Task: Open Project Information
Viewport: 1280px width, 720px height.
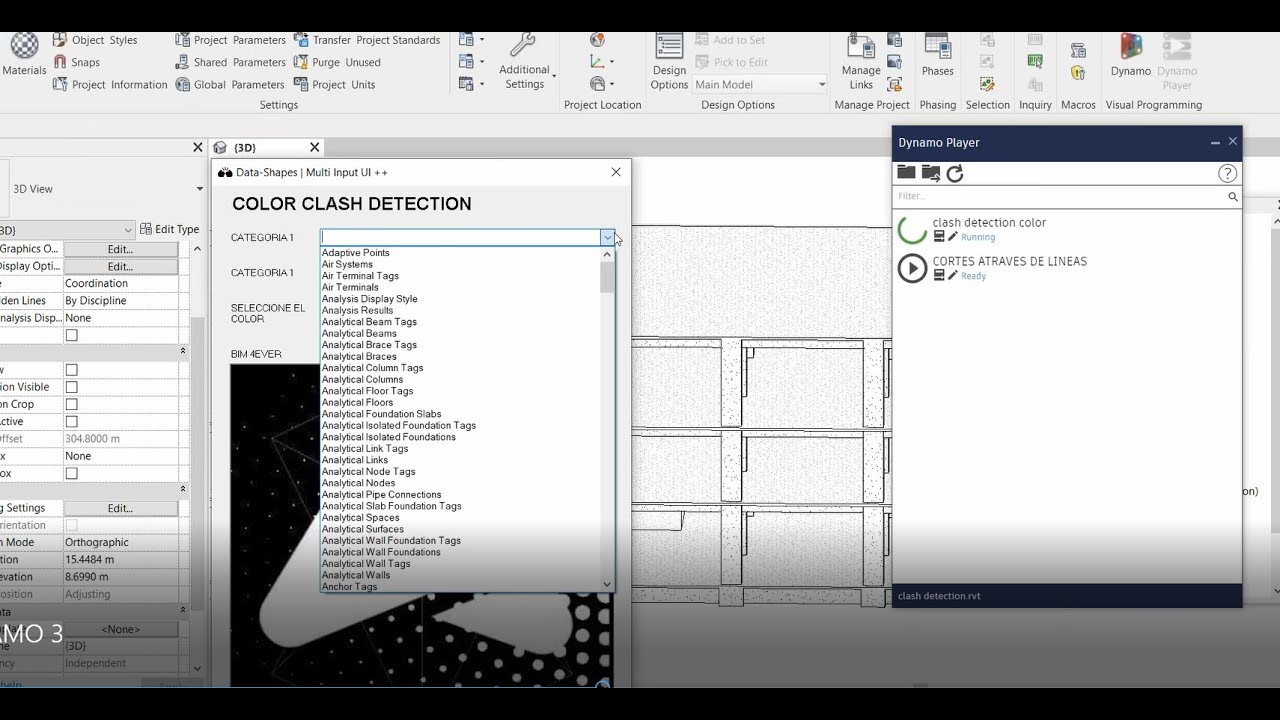Action: tap(110, 85)
